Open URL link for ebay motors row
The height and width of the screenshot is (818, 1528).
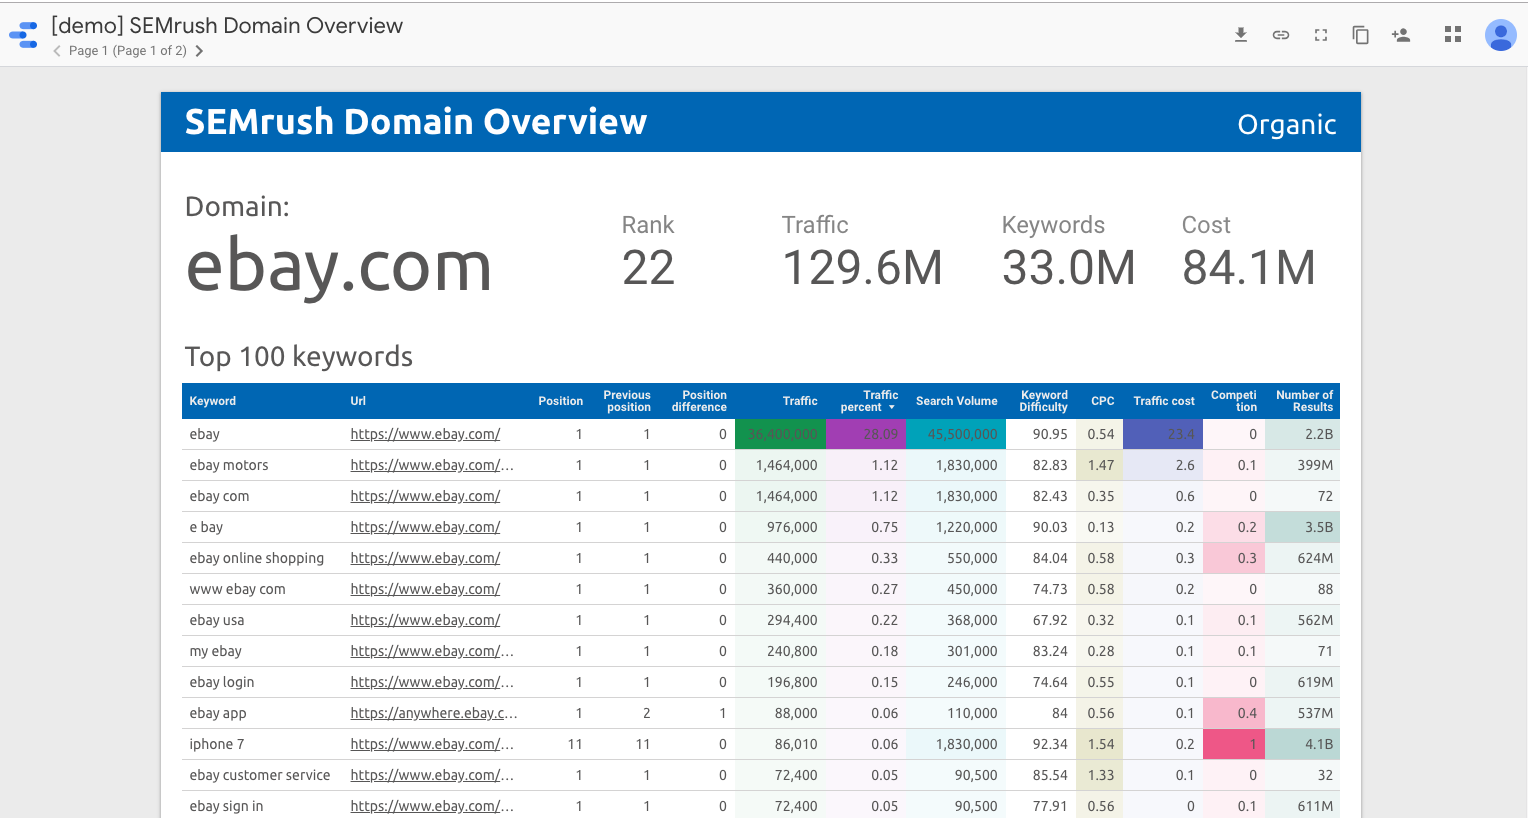[x=431, y=465]
